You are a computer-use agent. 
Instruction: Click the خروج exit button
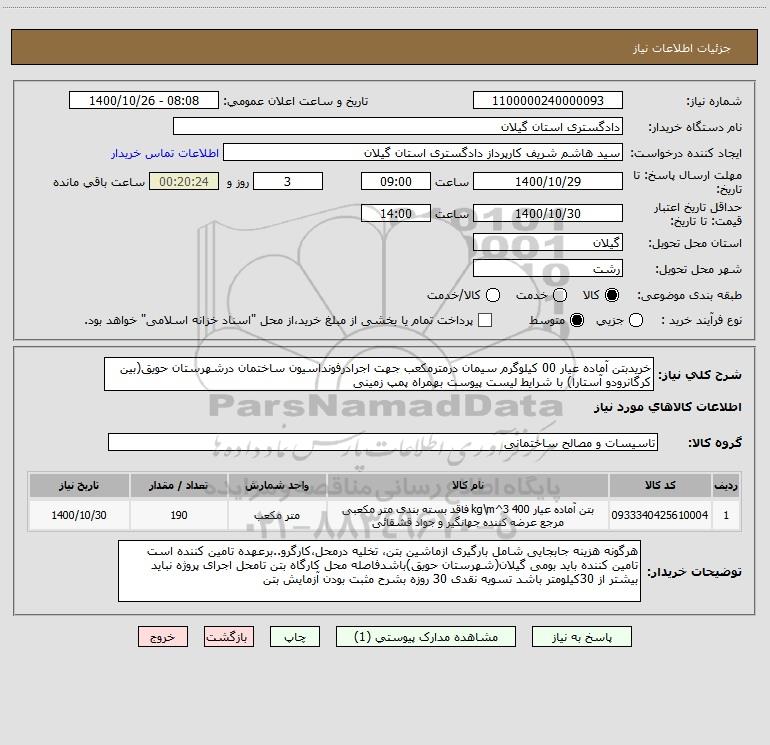pyautogui.click(x=163, y=637)
